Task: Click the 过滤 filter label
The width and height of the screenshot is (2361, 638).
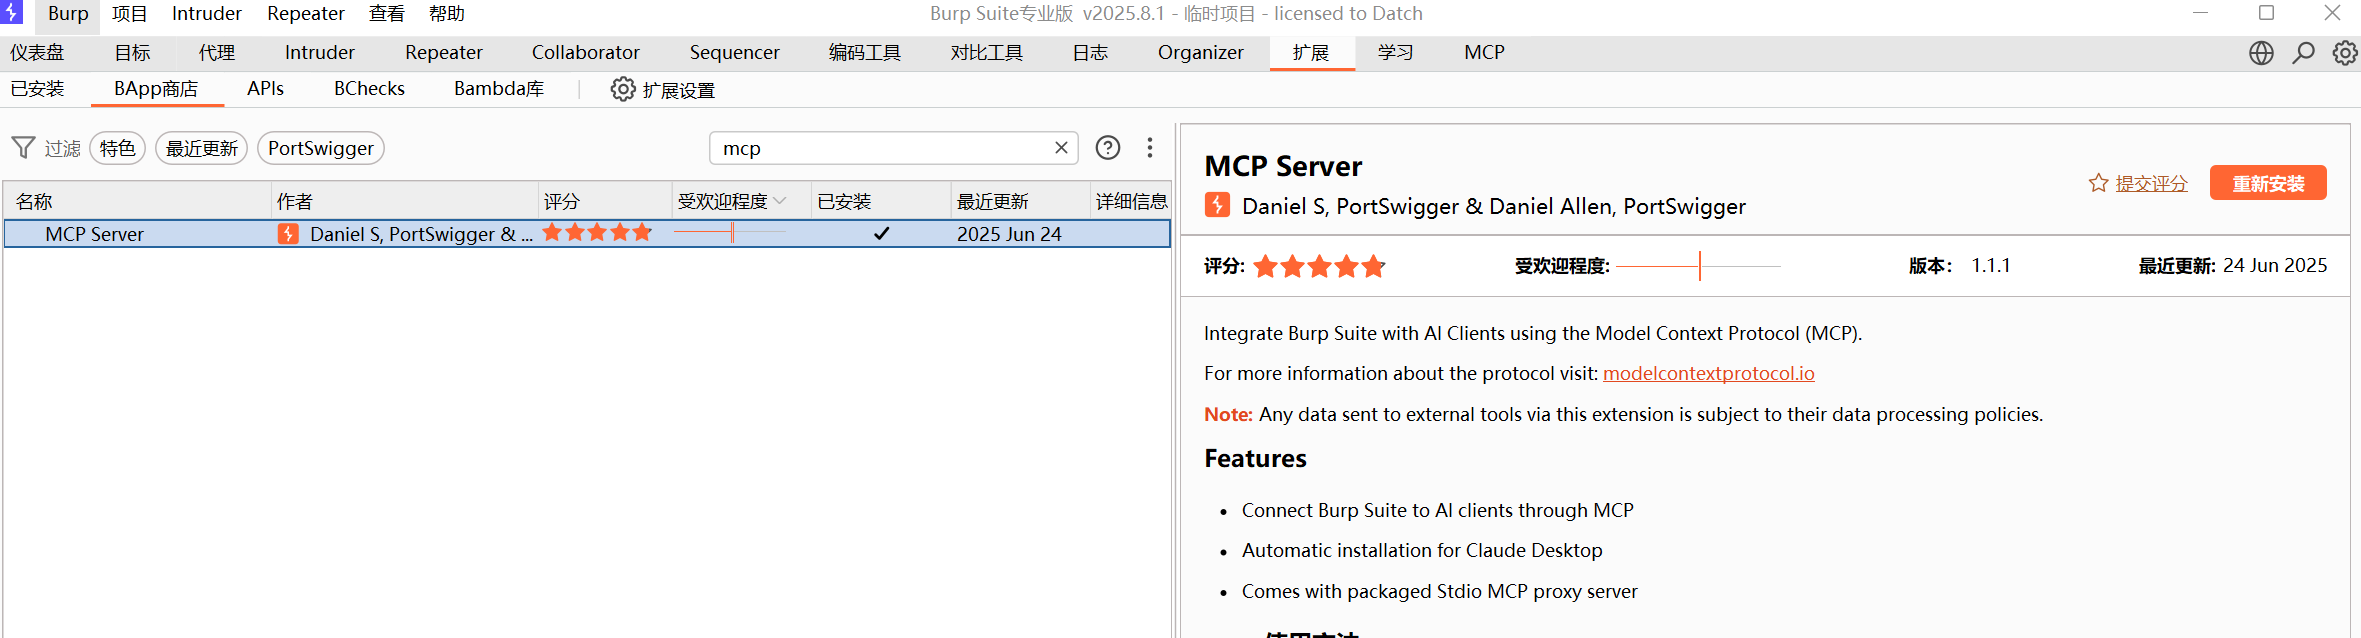Action: click(62, 148)
